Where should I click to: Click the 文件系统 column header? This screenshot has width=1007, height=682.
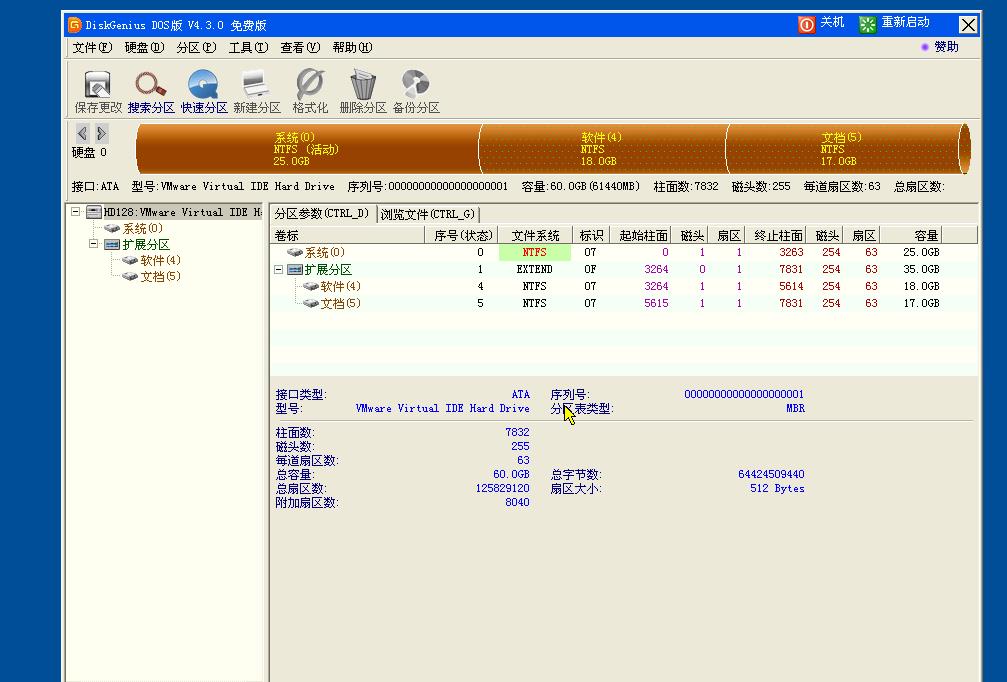pyautogui.click(x=536, y=235)
